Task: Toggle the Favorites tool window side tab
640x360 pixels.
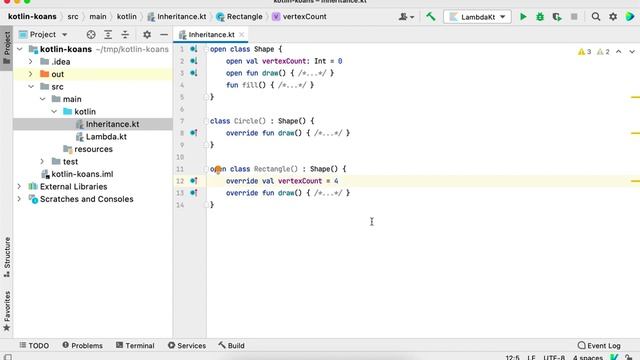Action: coord(7,311)
